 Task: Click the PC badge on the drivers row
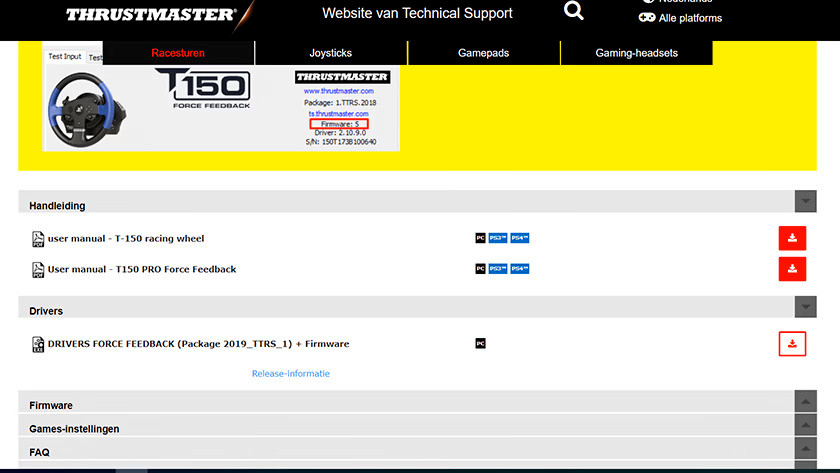(x=480, y=344)
